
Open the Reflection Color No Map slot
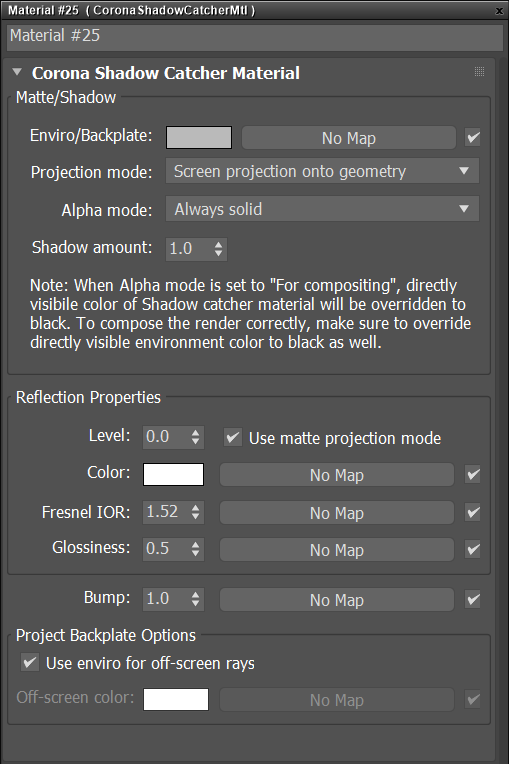pos(337,475)
